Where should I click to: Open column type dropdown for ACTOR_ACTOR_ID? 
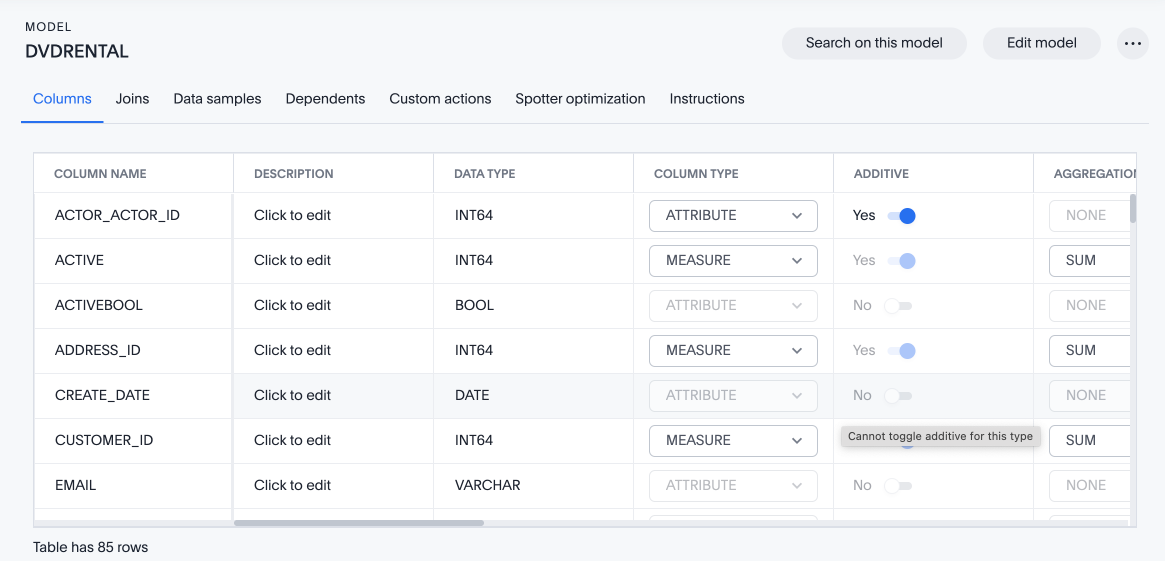733,216
